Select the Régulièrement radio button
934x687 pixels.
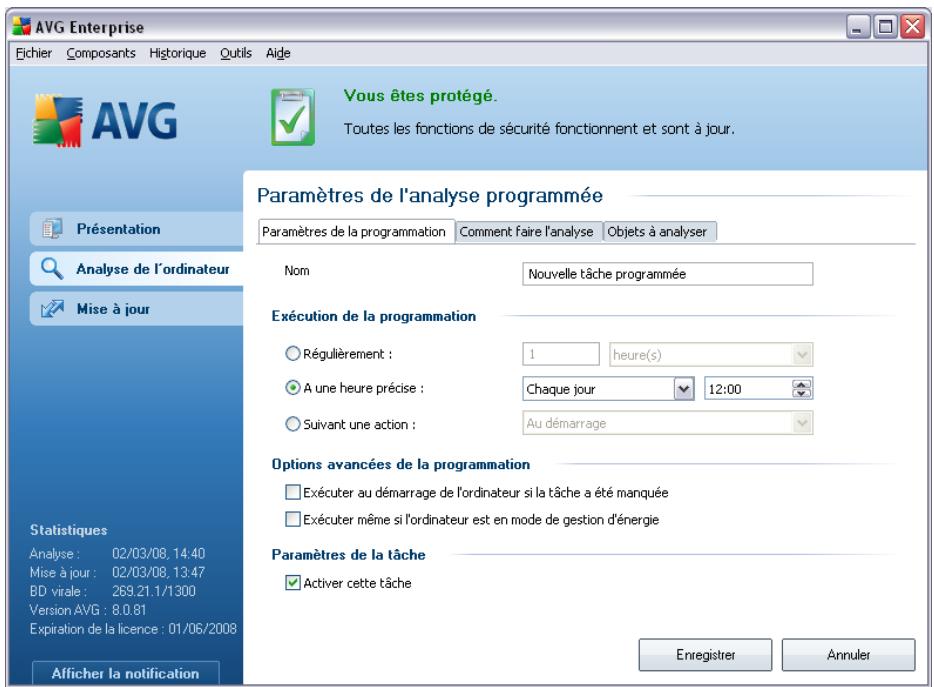pos(292,354)
